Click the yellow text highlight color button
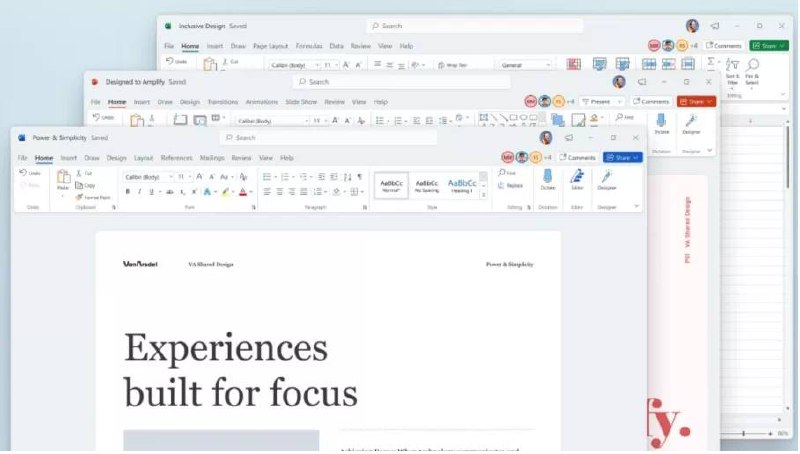This screenshot has width=800, height=454. tap(226, 191)
